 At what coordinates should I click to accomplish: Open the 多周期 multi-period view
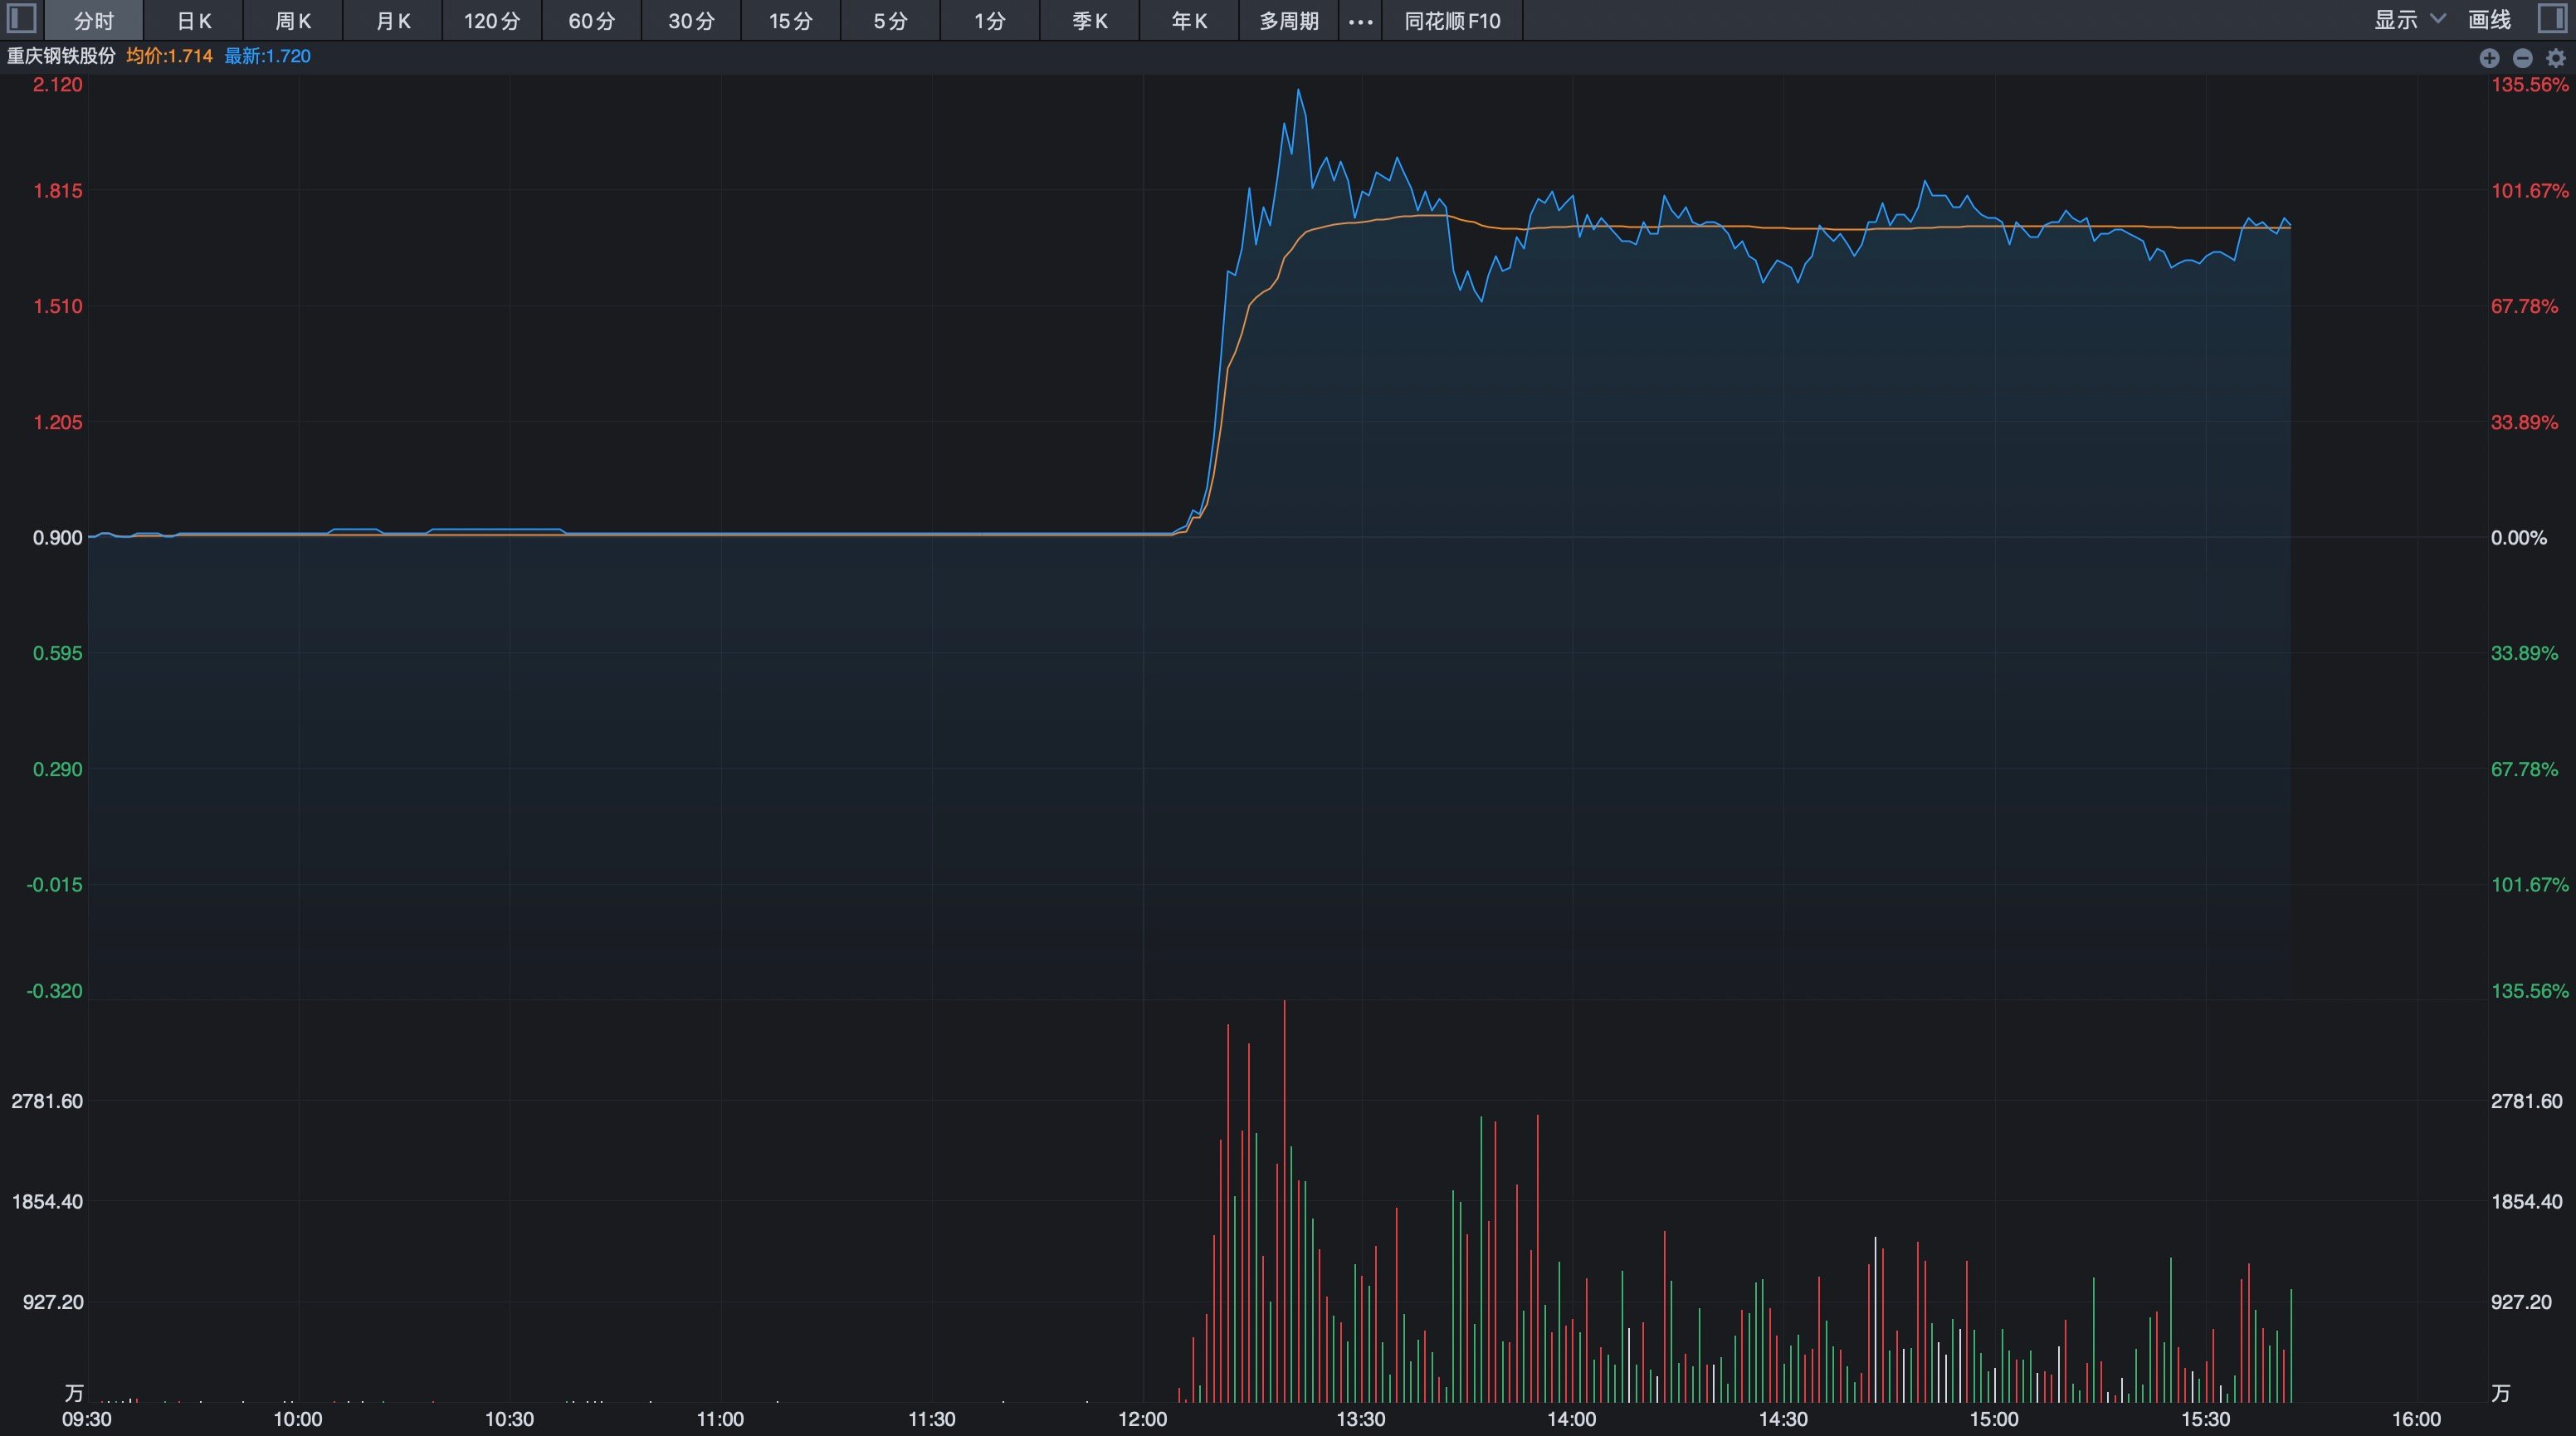point(1289,21)
